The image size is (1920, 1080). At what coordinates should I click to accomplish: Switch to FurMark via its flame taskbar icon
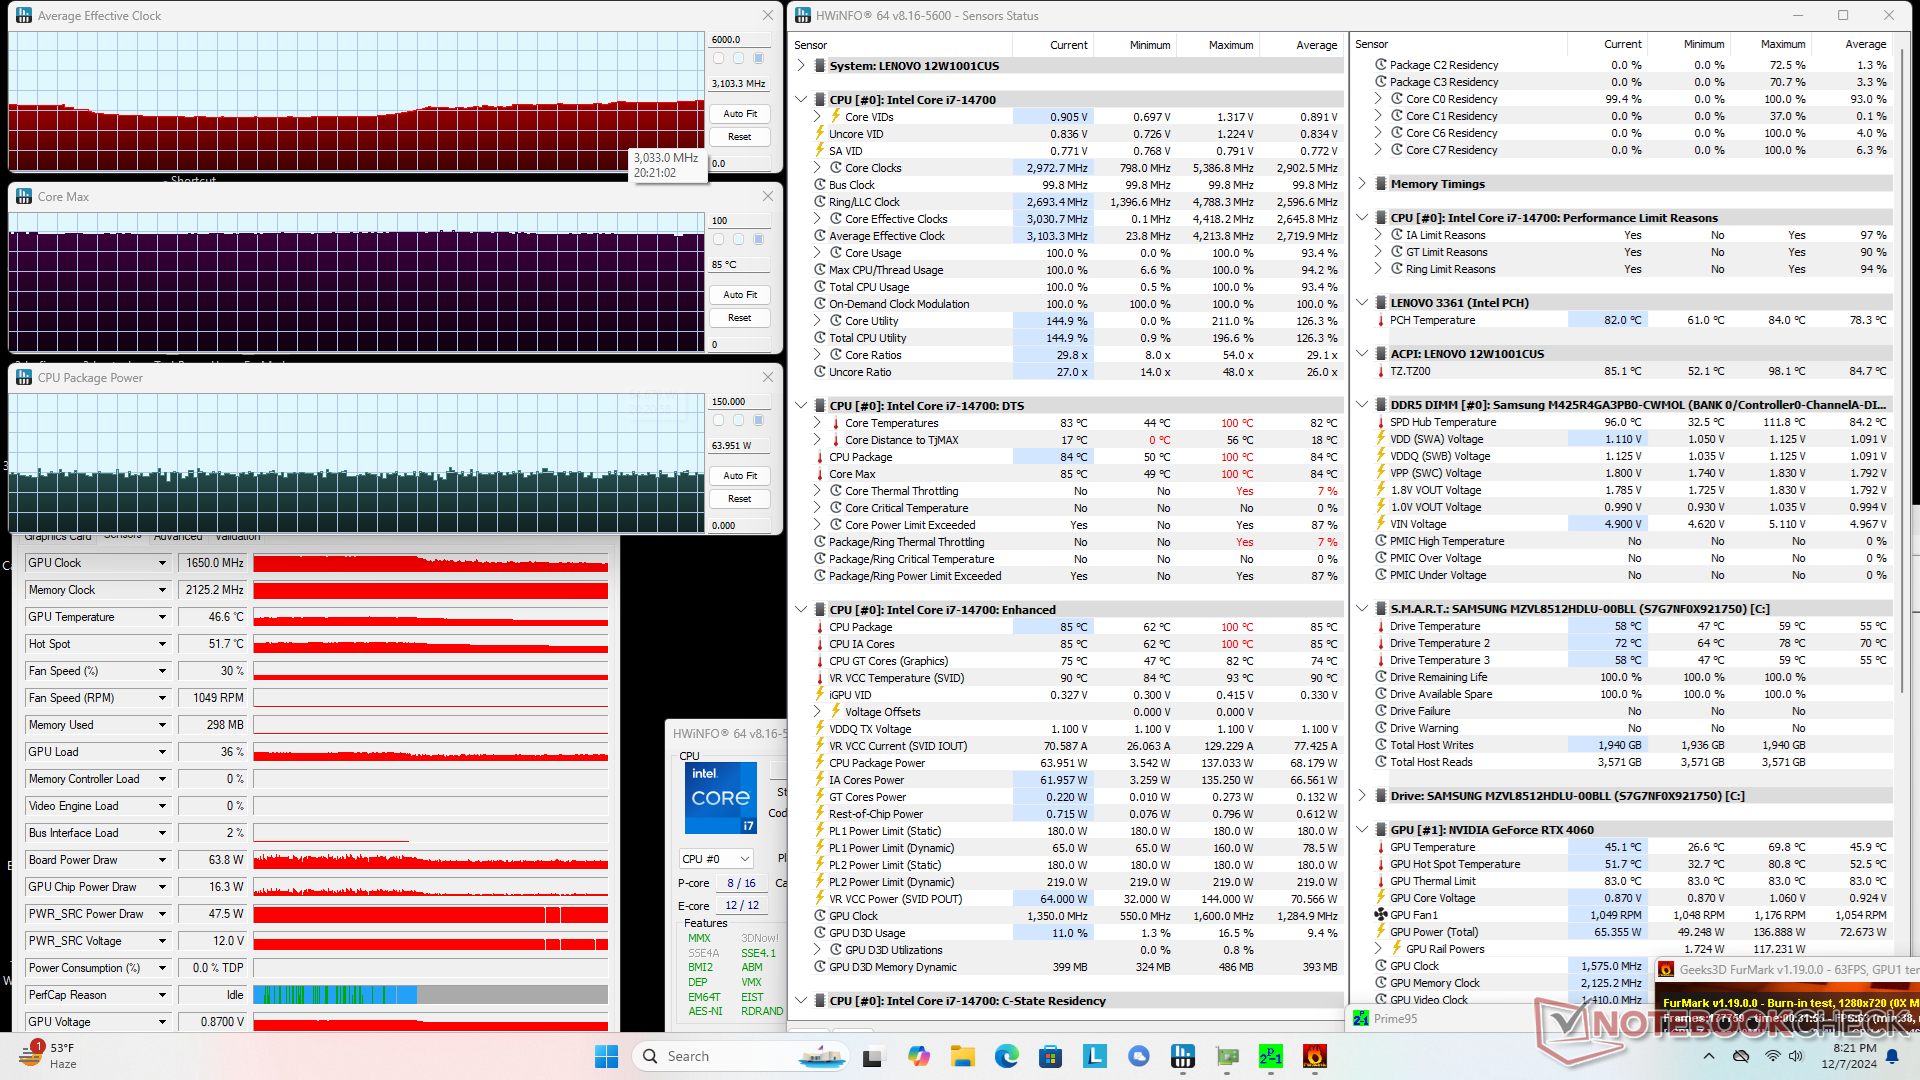[1315, 1056]
